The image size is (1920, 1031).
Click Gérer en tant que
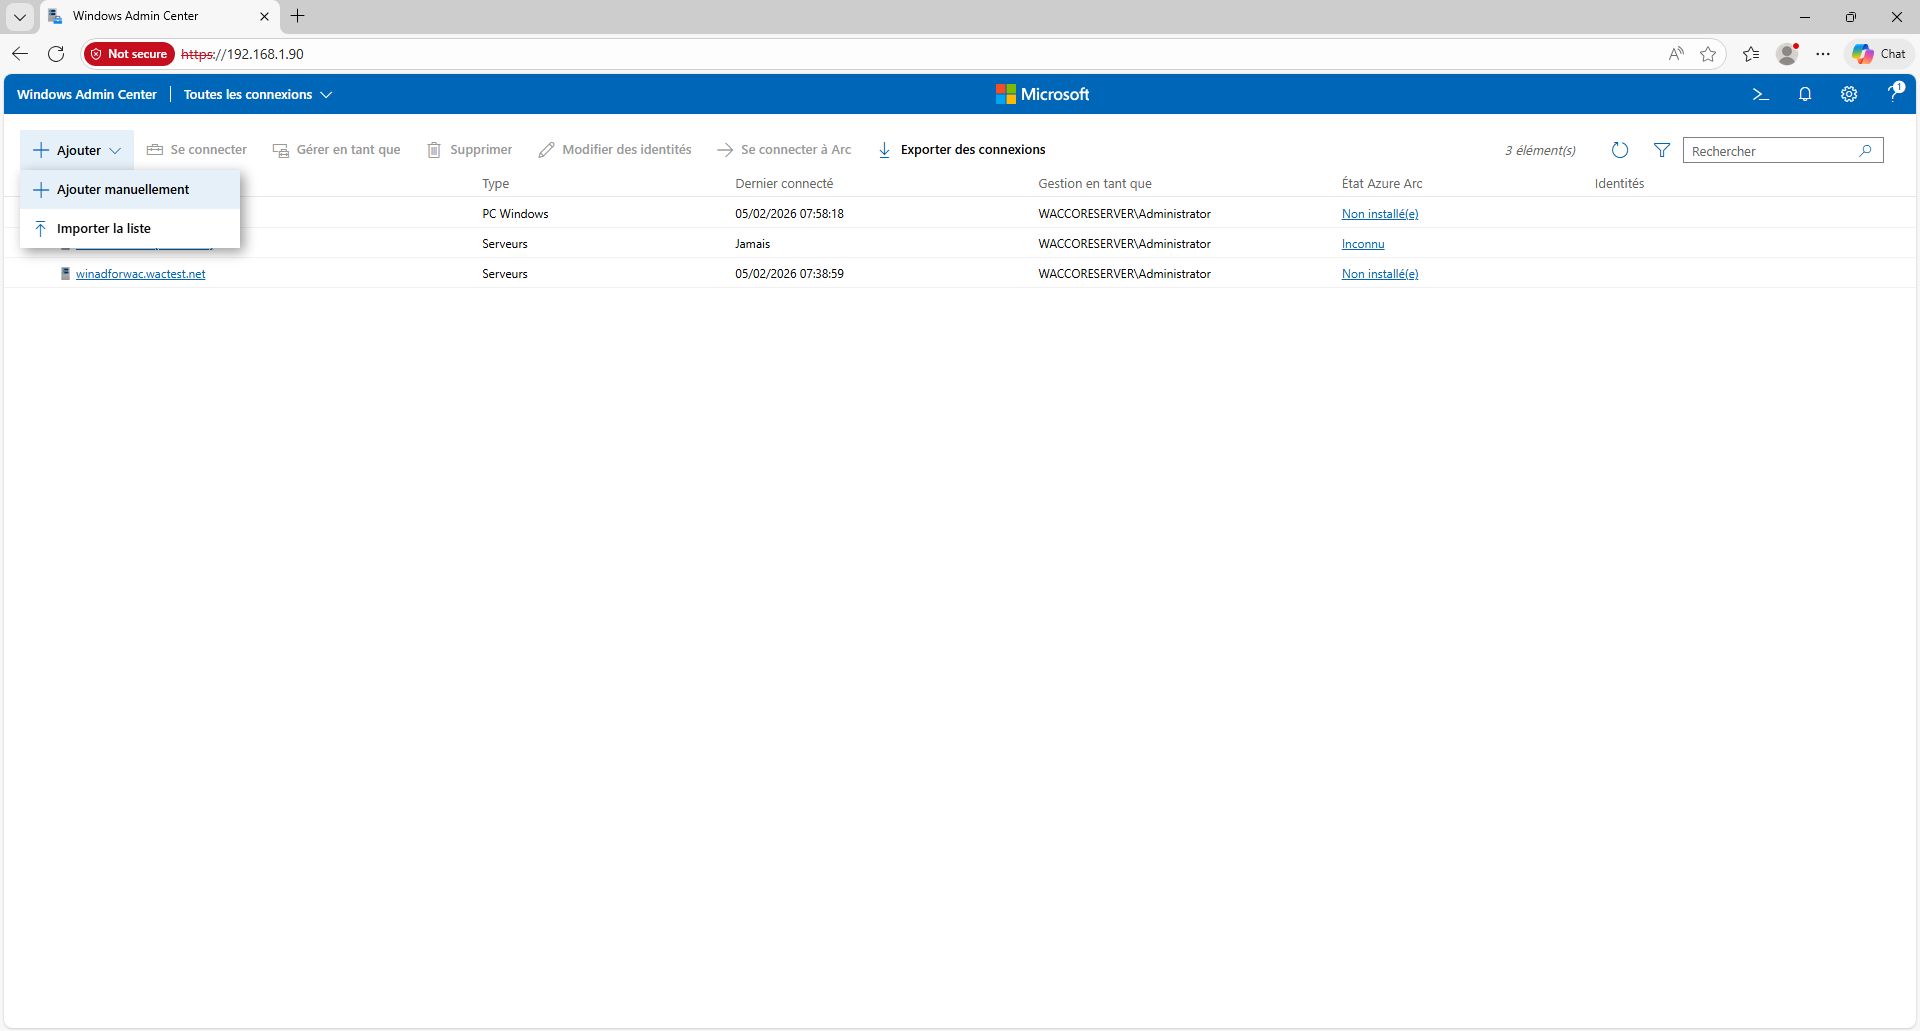337,150
